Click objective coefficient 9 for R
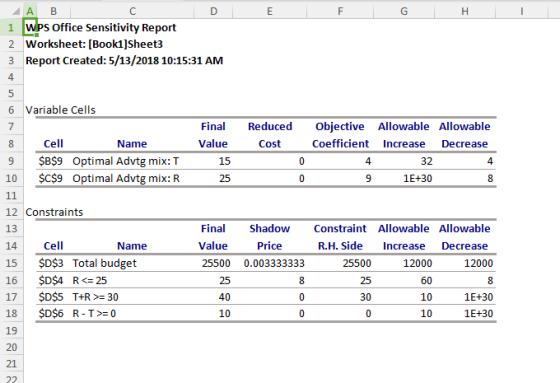The width and height of the screenshot is (560, 383). pos(368,178)
